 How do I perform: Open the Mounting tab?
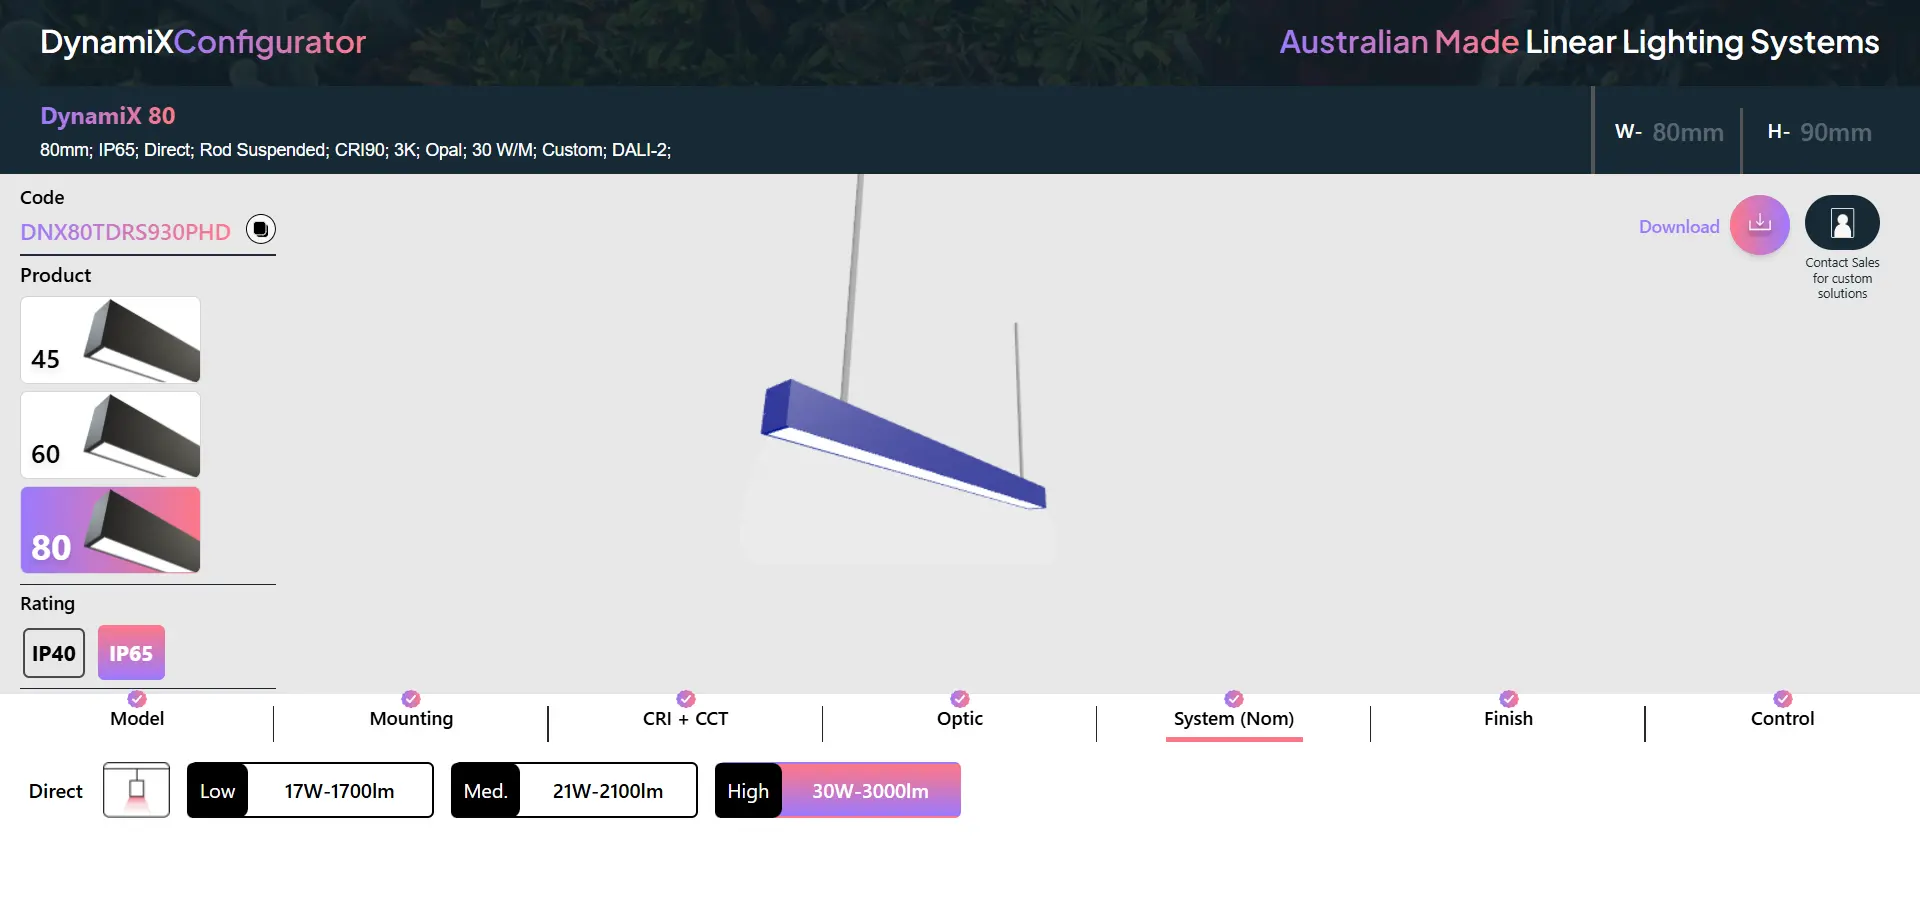pyautogui.click(x=411, y=718)
